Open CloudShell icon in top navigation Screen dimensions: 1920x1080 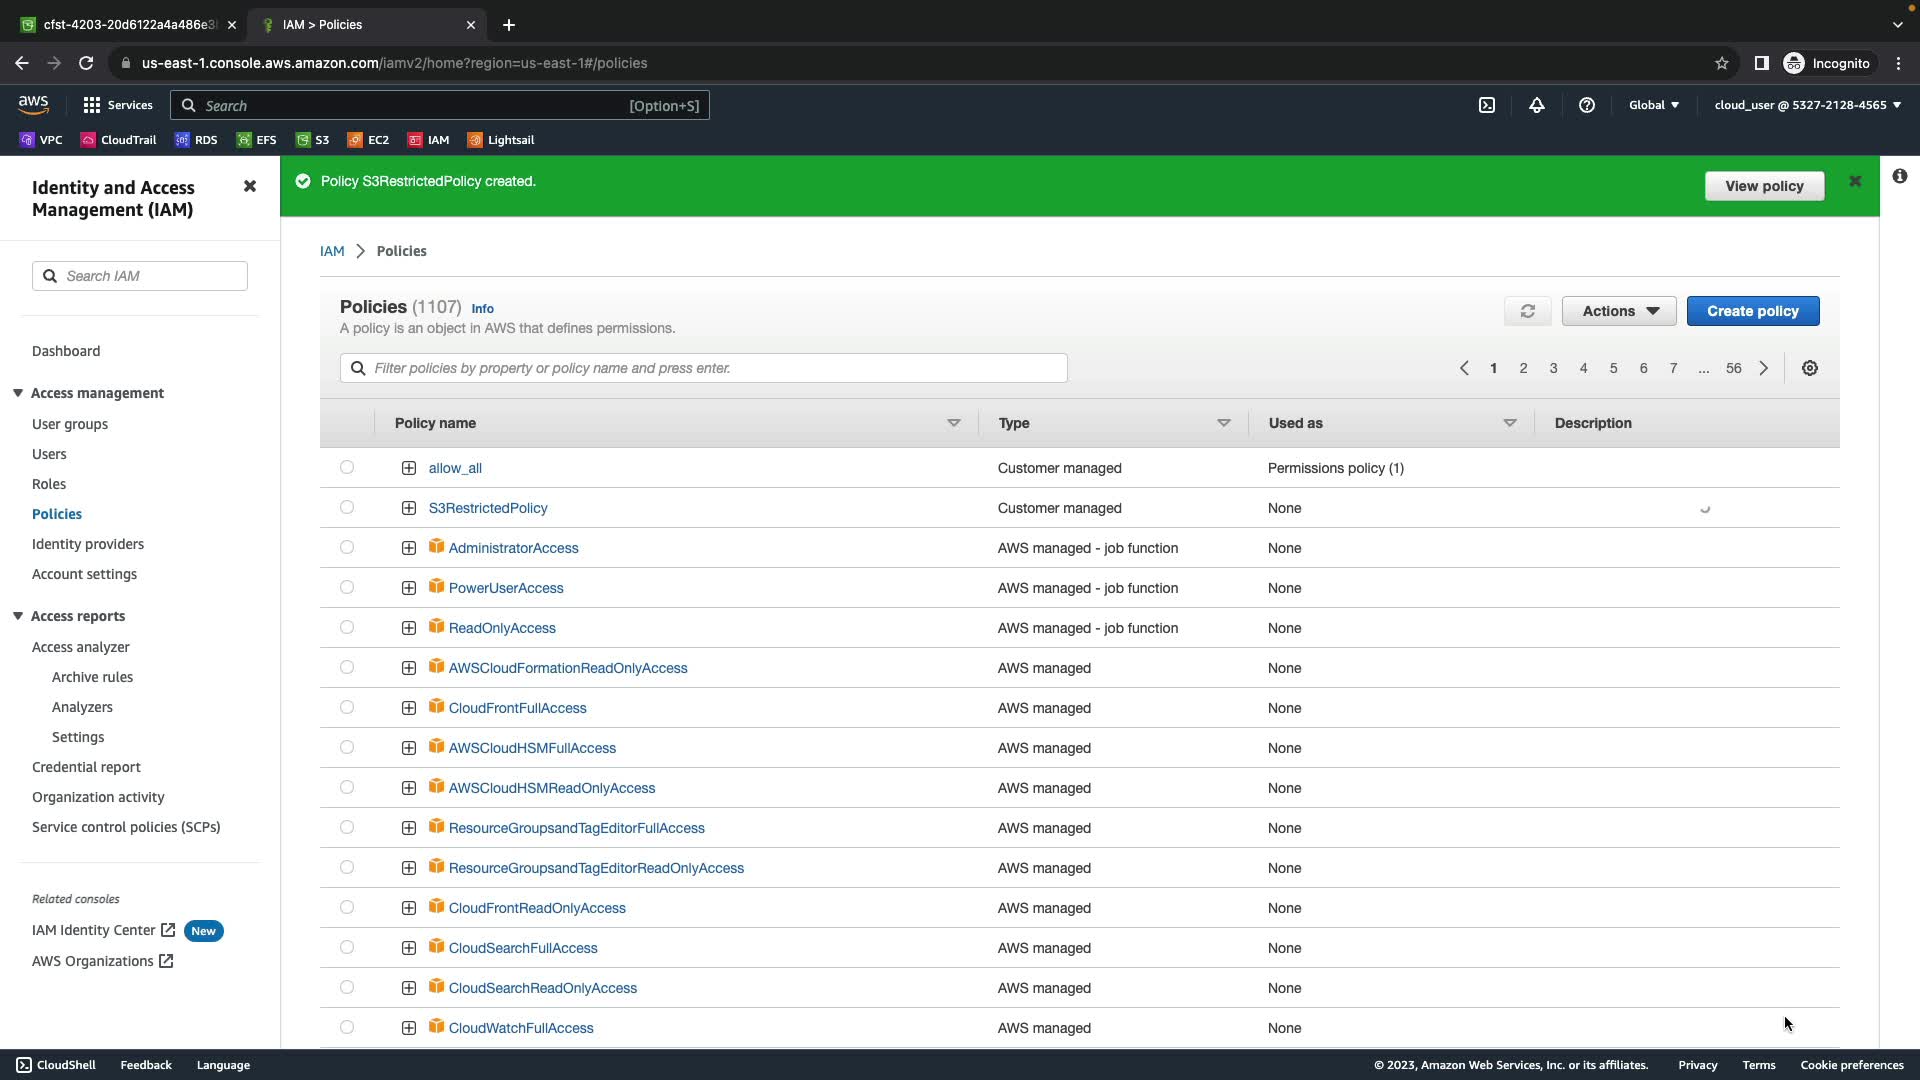pyautogui.click(x=1487, y=105)
